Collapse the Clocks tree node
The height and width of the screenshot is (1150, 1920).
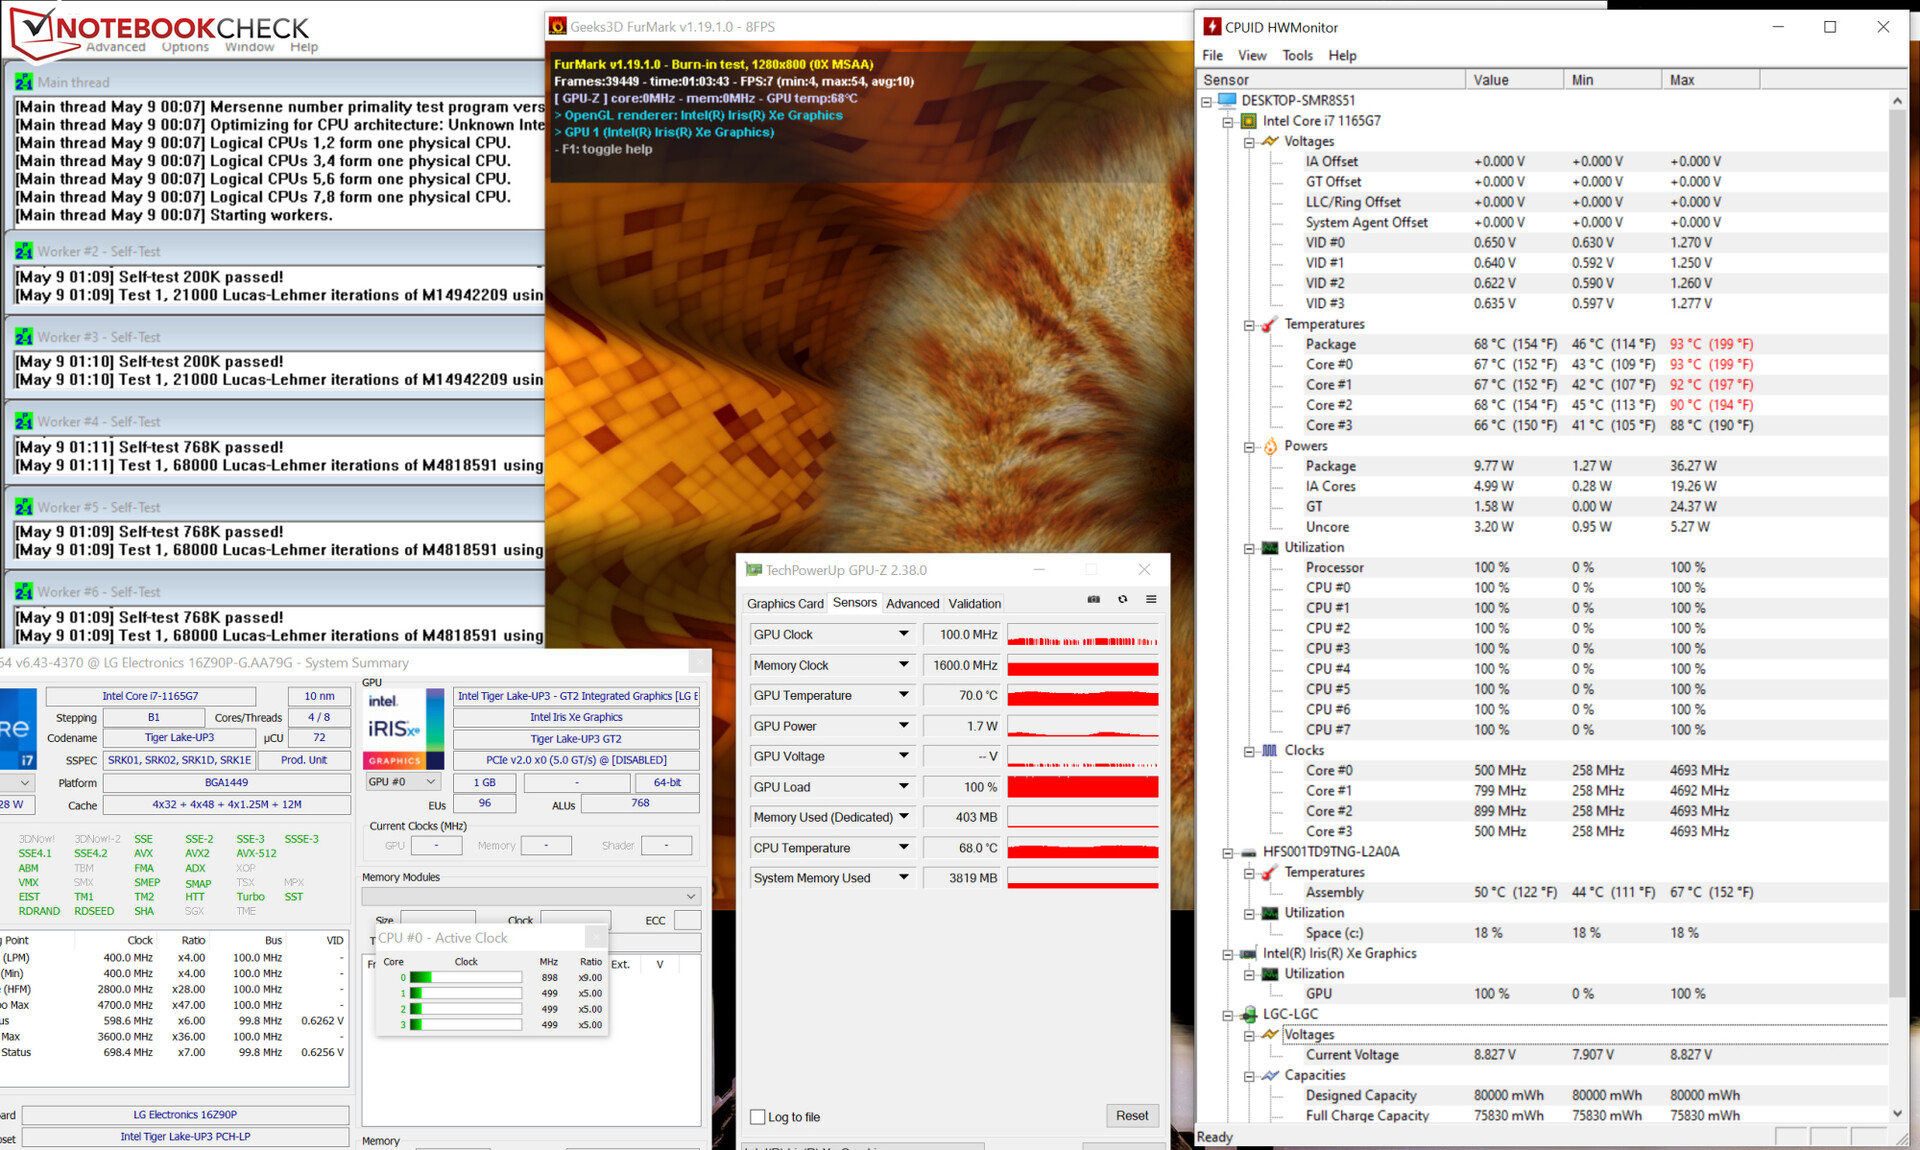[1249, 751]
